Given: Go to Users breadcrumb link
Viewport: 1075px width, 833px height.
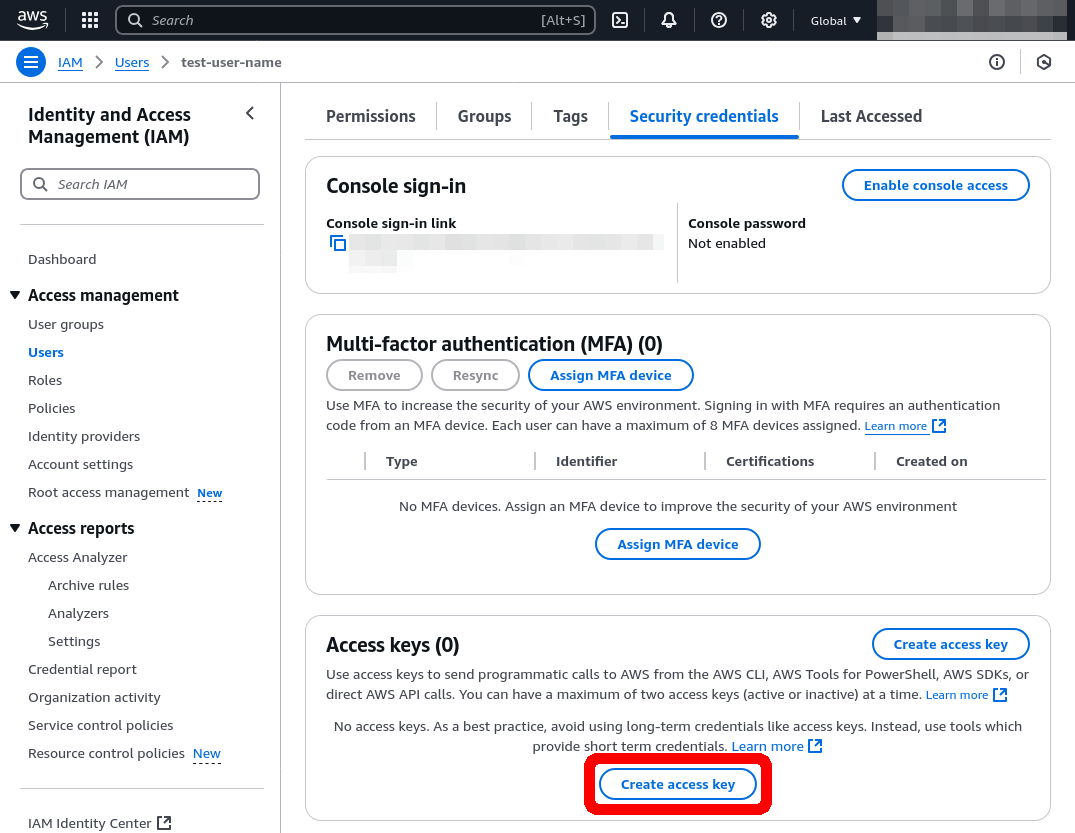Looking at the screenshot, I should (132, 62).
